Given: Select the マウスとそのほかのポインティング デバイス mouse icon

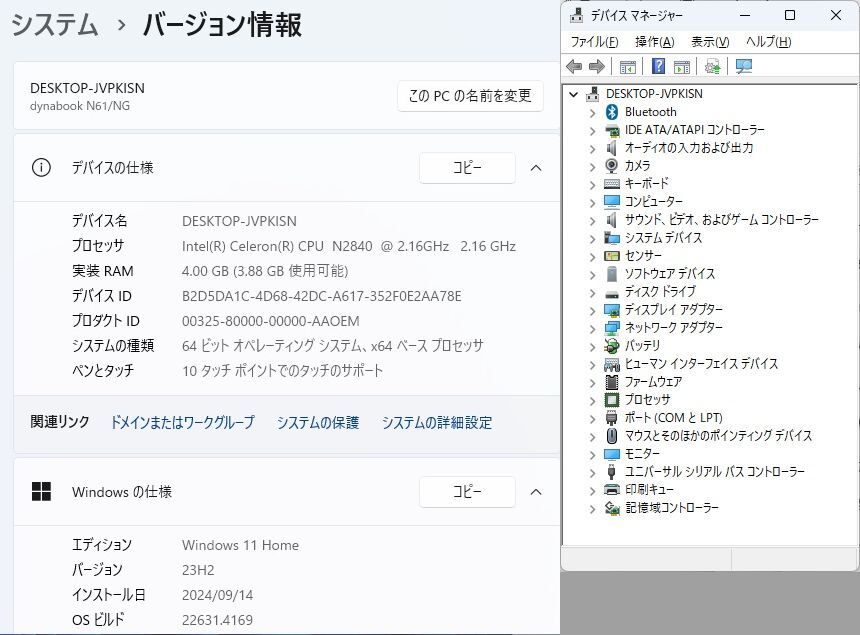Looking at the screenshot, I should 612,435.
